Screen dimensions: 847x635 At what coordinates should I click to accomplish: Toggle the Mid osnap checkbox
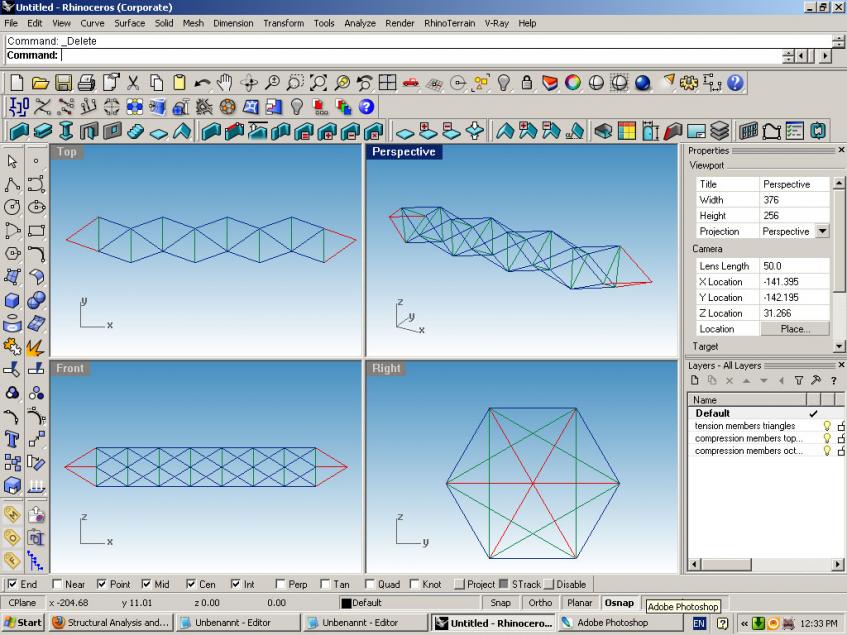click(146, 584)
